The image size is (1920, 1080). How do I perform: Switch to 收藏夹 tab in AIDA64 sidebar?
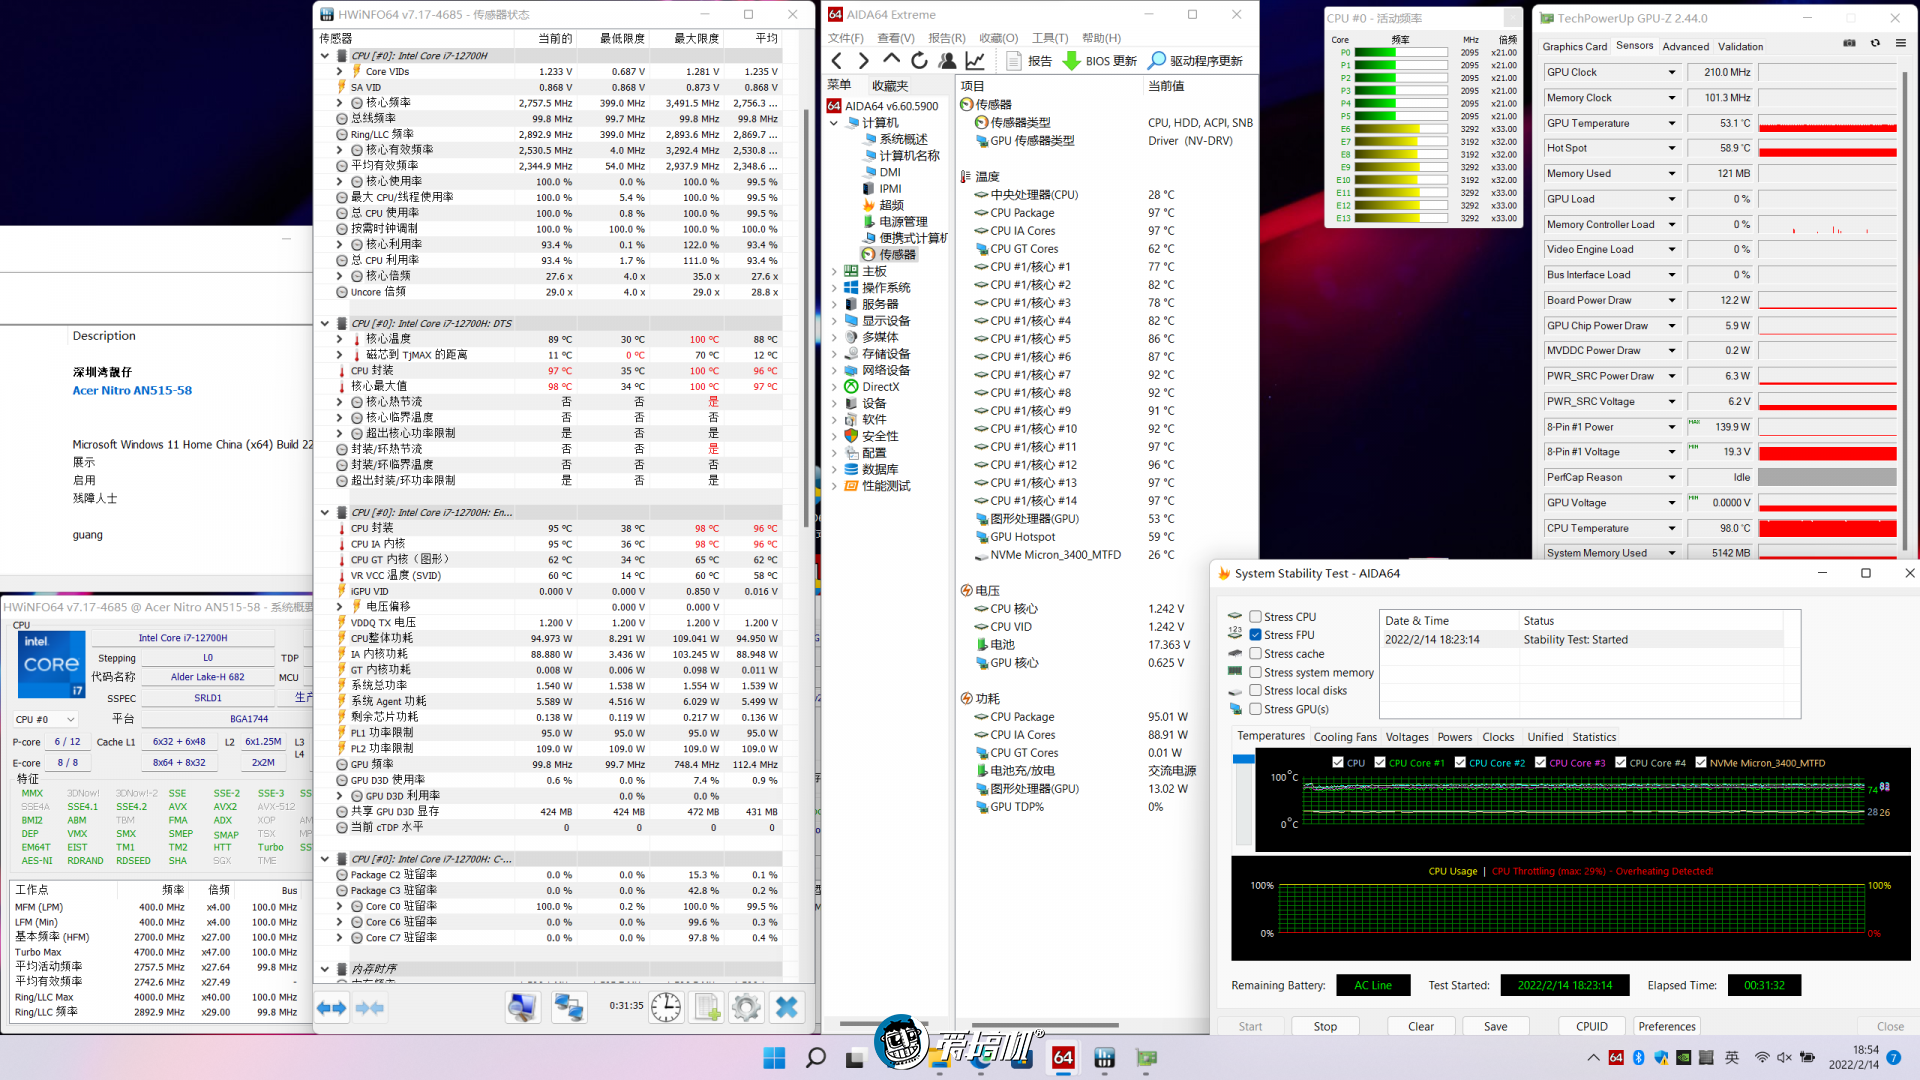tap(890, 86)
